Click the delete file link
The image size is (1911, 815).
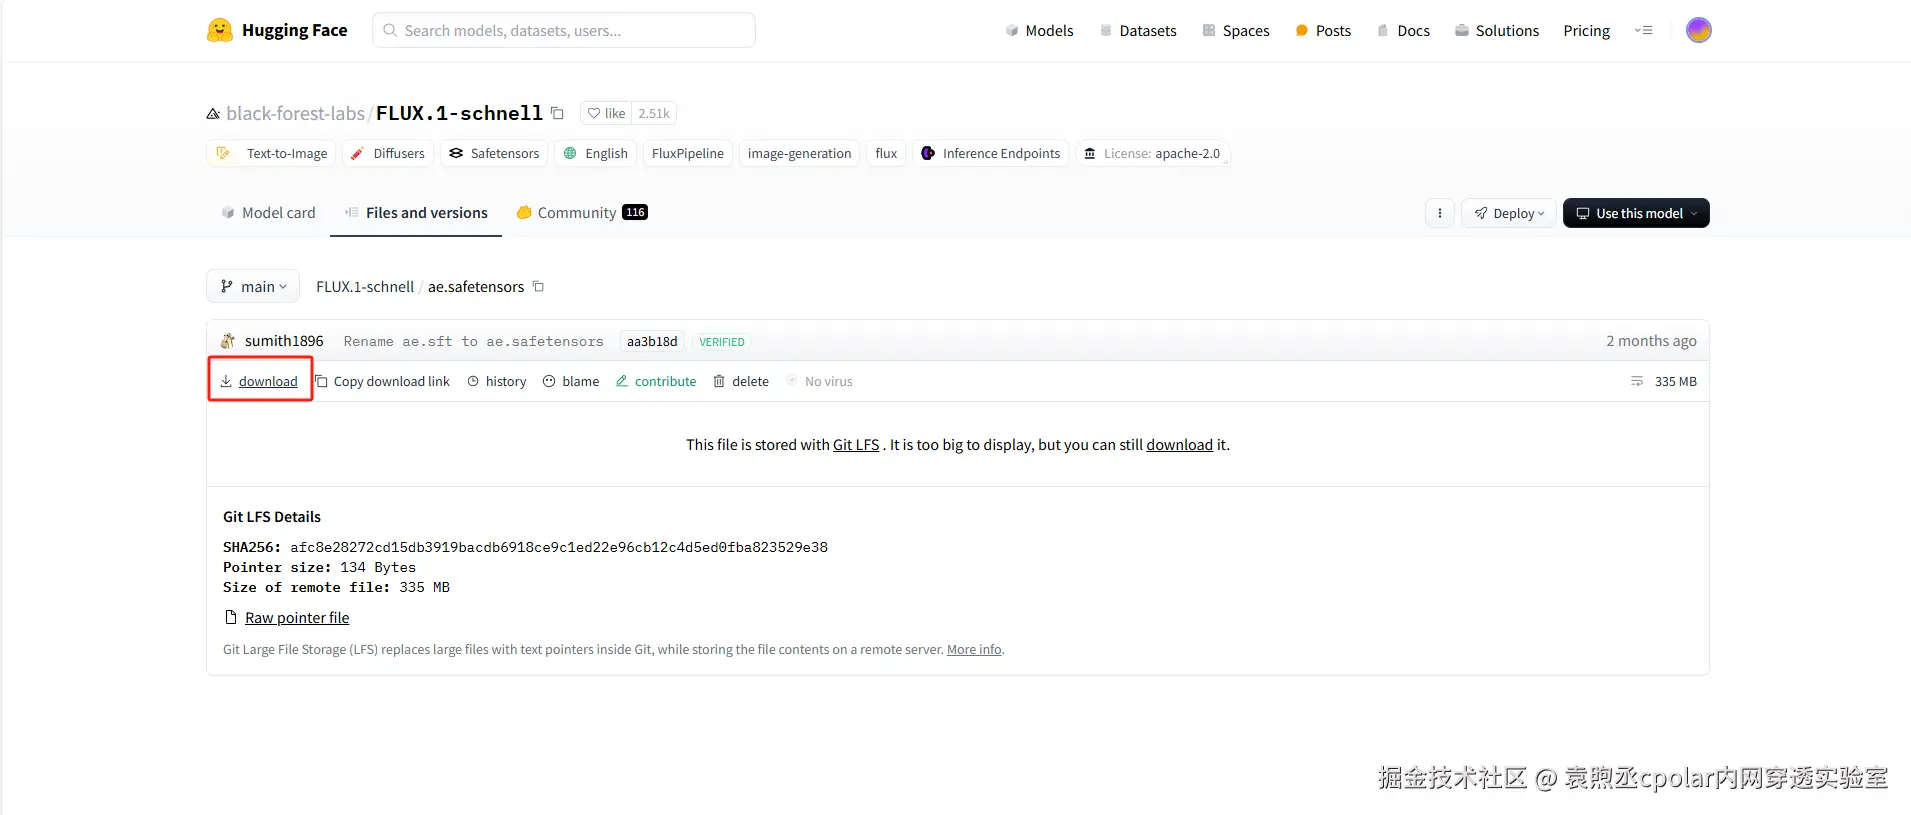tap(741, 381)
